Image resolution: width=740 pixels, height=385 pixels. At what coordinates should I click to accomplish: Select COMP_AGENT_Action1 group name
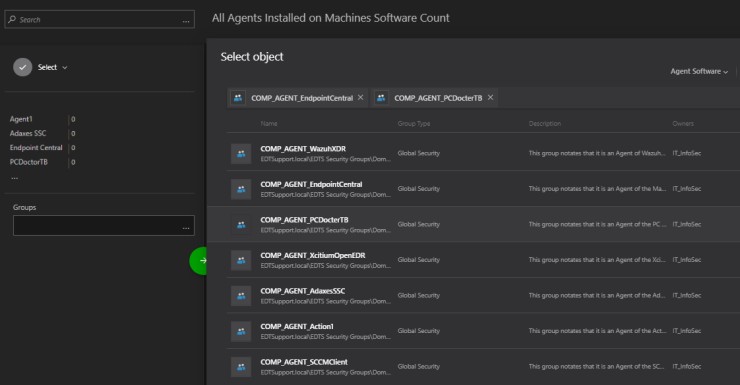pyautogui.click(x=297, y=326)
